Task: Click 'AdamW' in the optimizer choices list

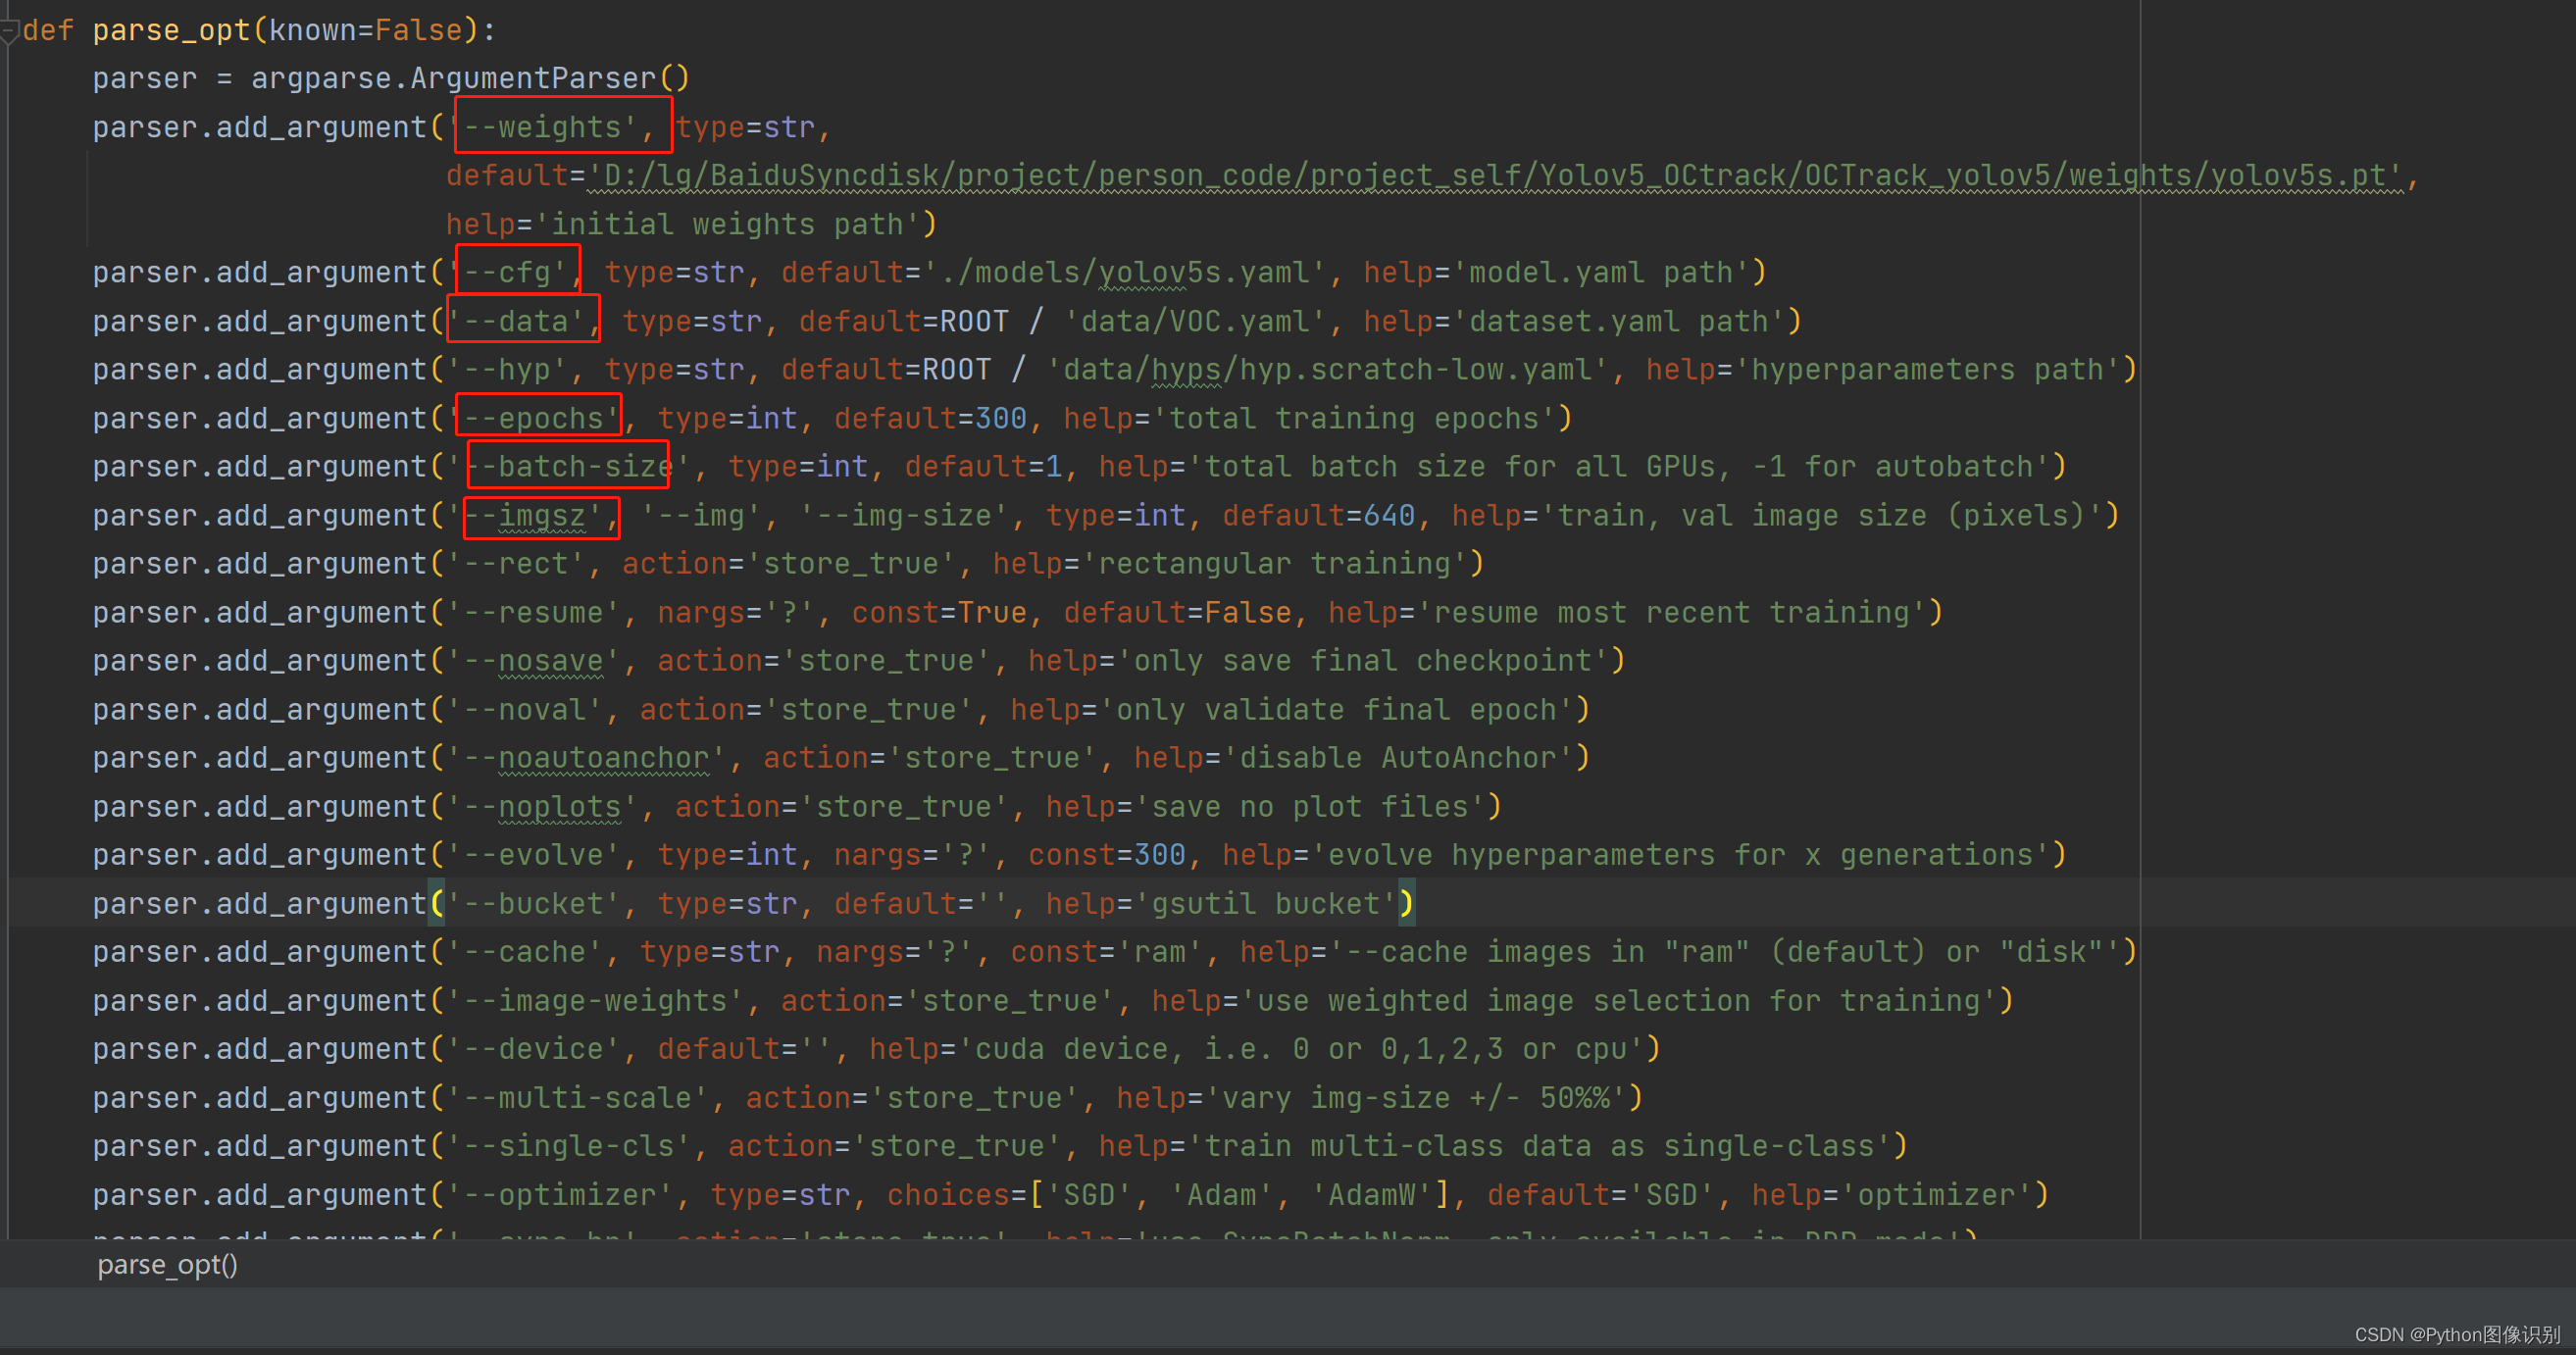Action: click(x=1372, y=1194)
